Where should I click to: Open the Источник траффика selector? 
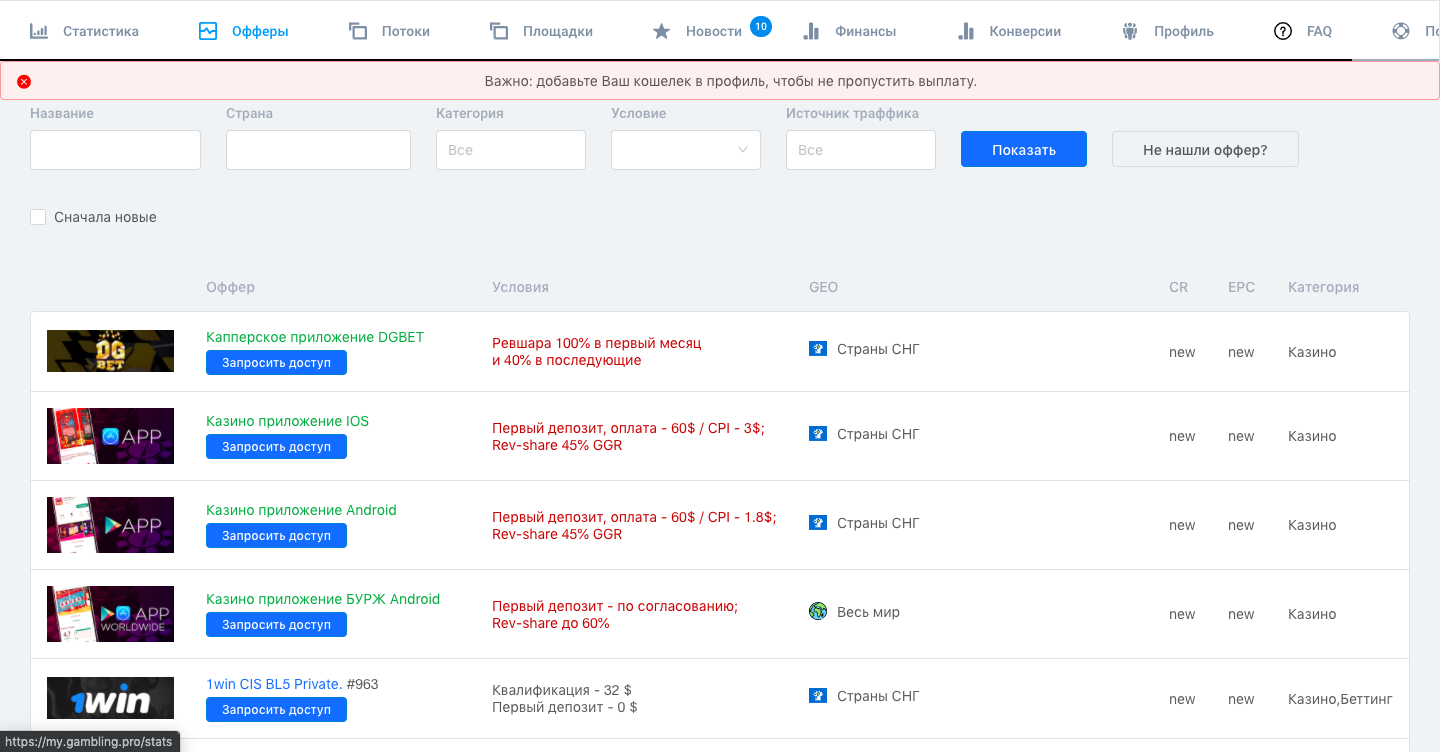click(861, 150)
